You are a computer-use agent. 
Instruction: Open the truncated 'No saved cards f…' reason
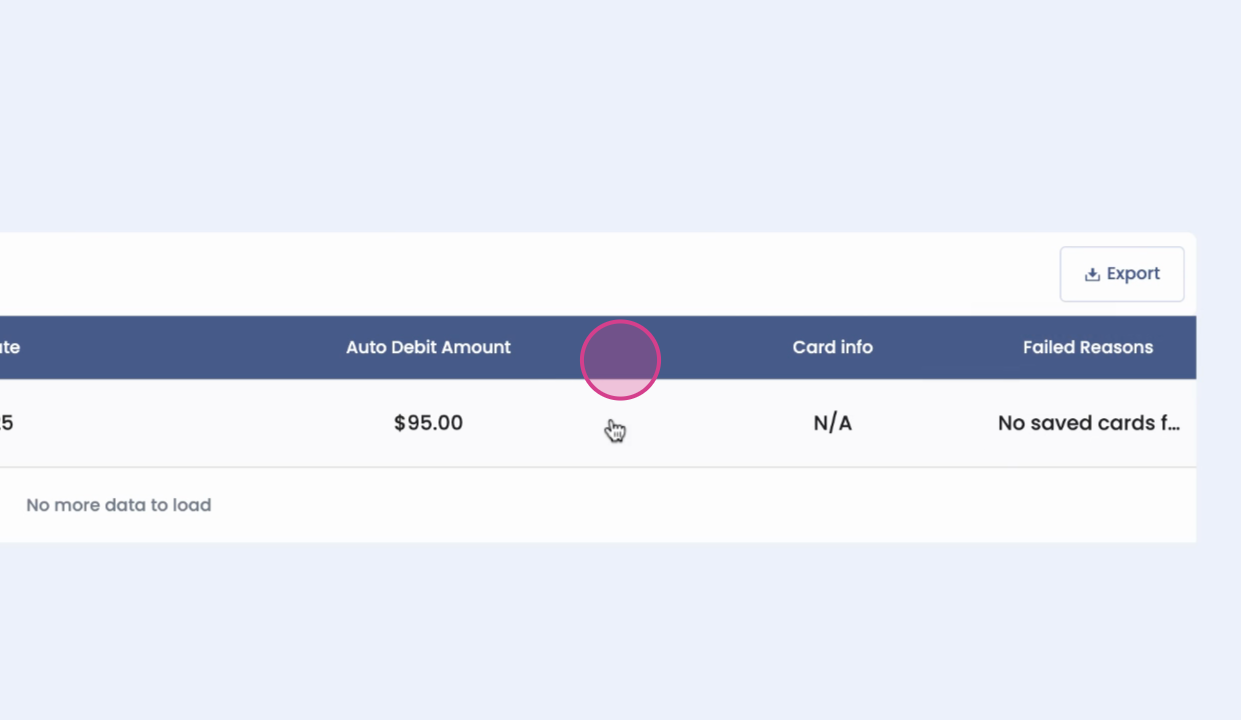coord(1089,423)
